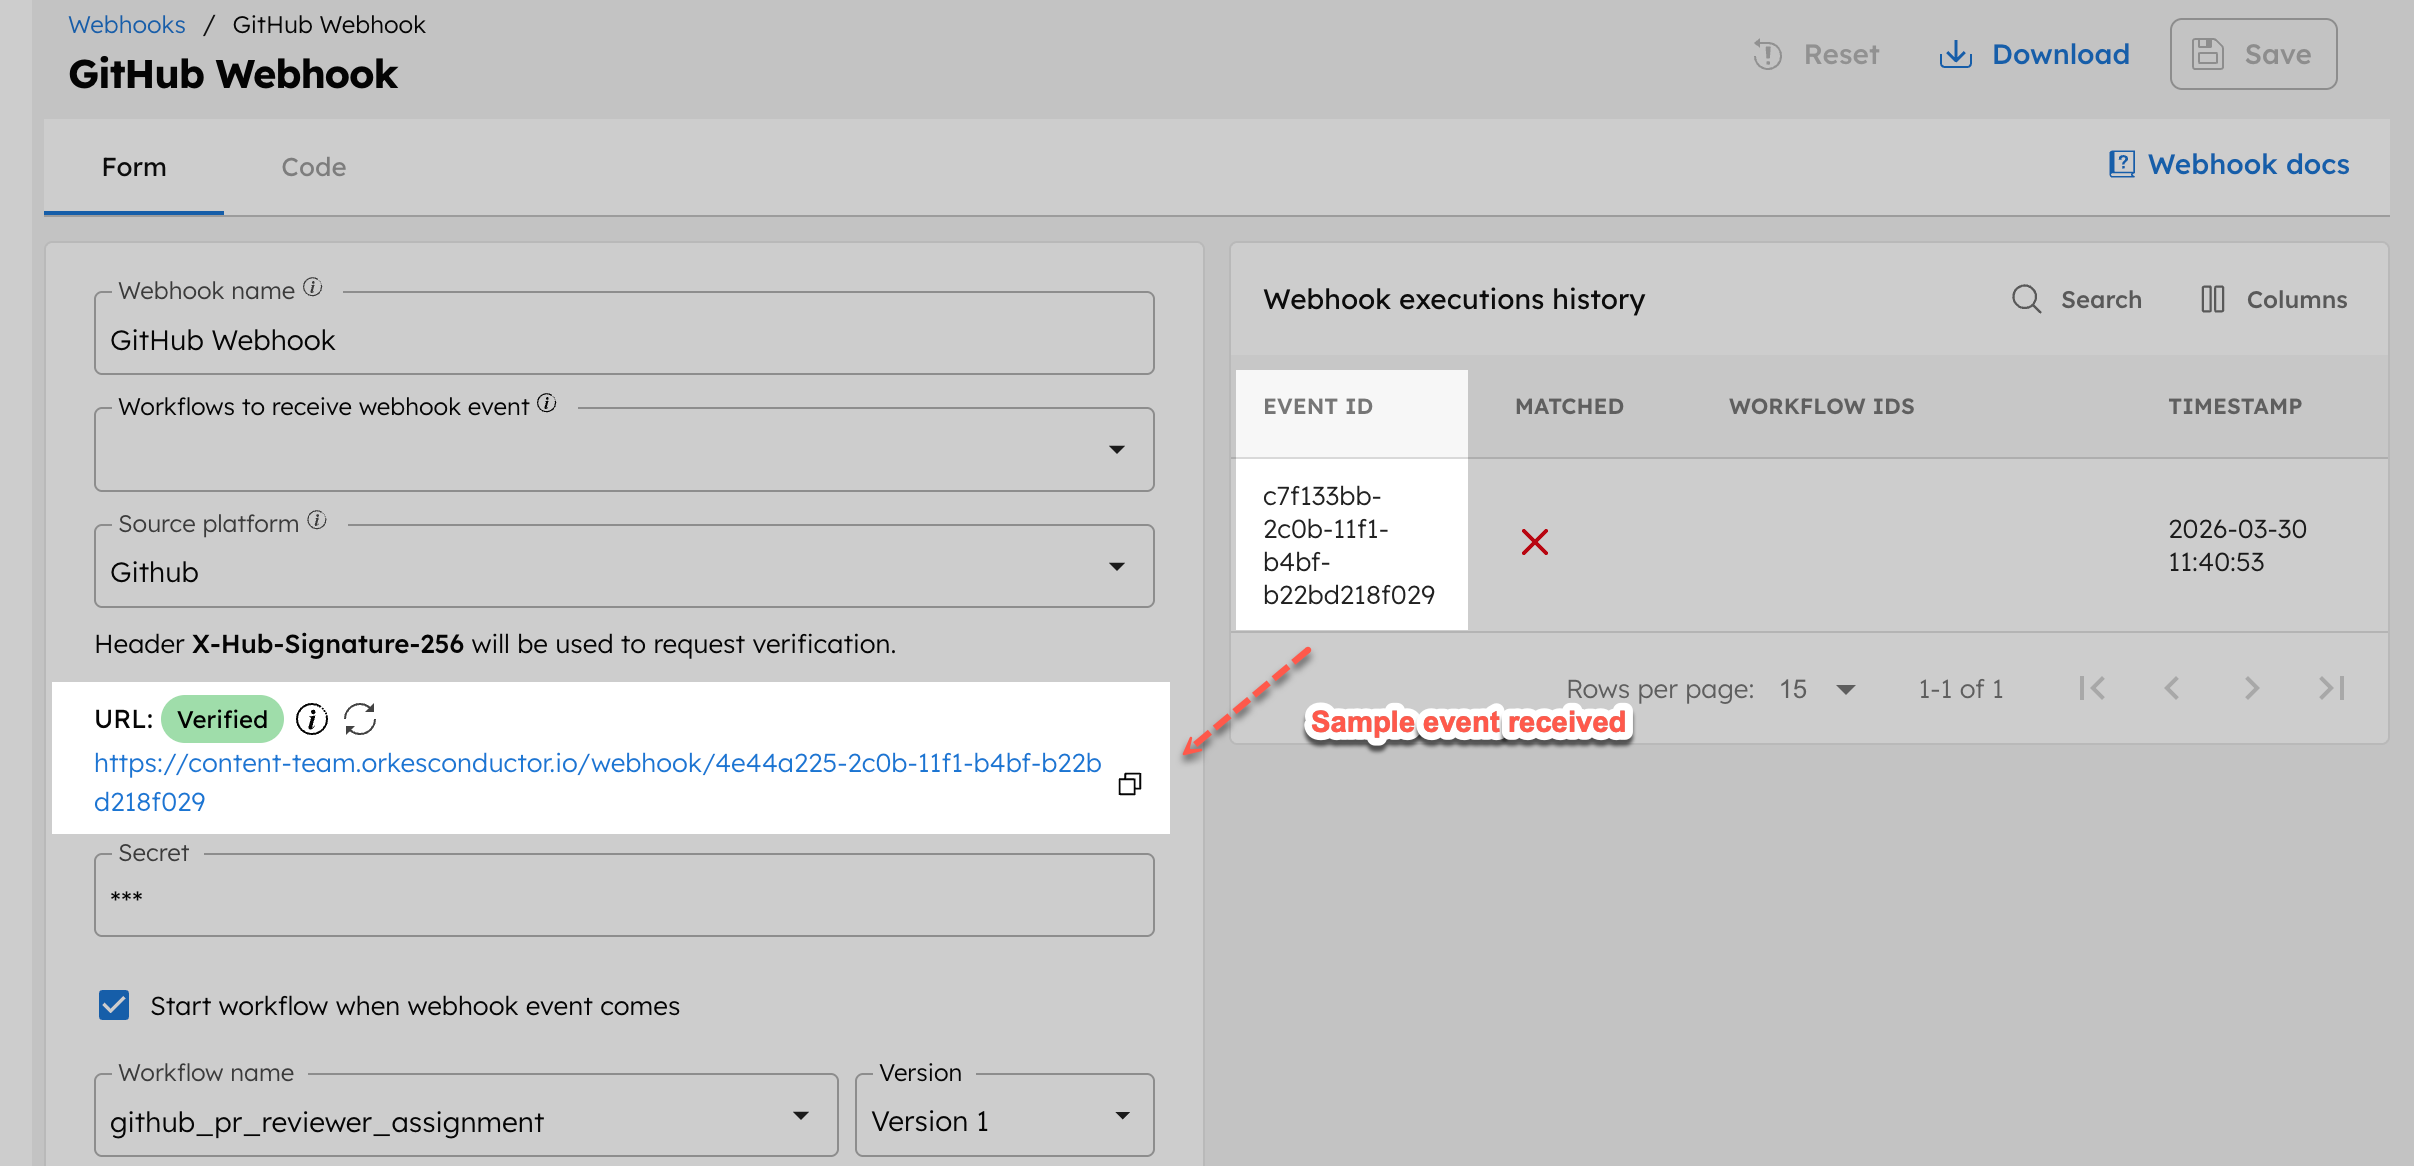Click the 'Webhook executions history' heading
Viewport: 2414px width, 1166px height.
click(x=1454, y=299)
